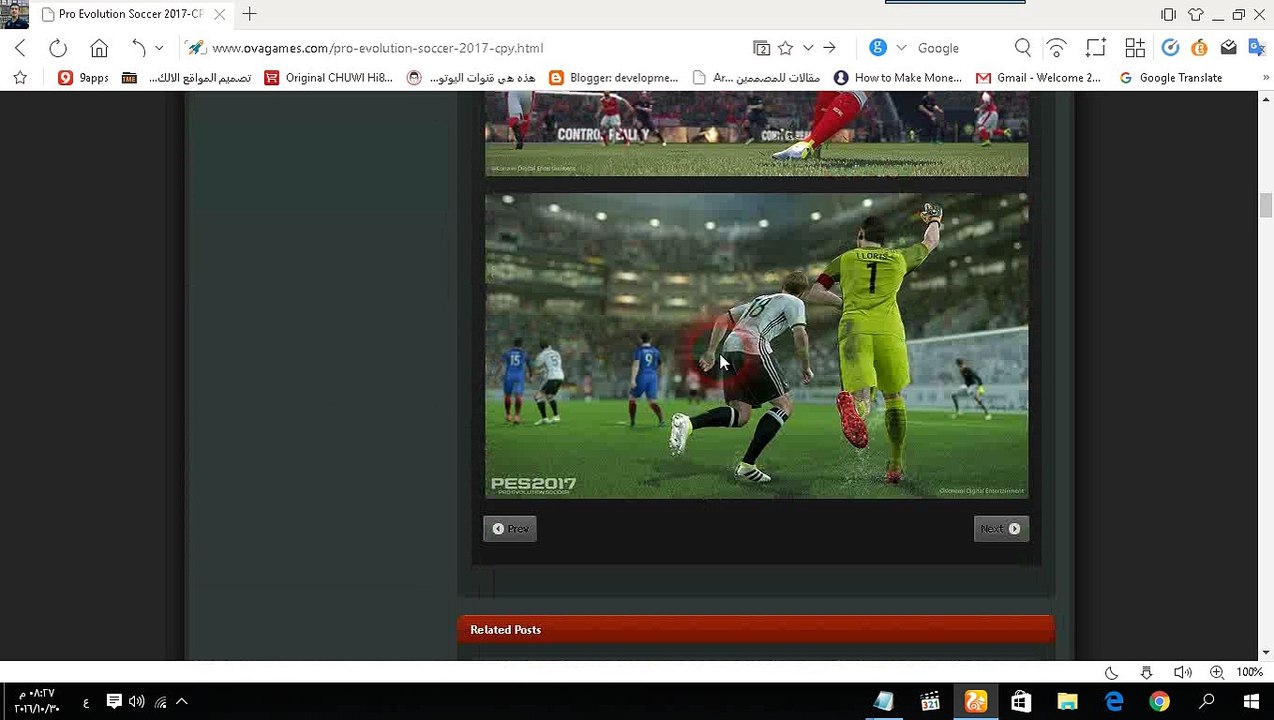Image resolution: width=1274 pixels, height=720 pixels.
Task: Go back to the previous page
Action: 20,48
